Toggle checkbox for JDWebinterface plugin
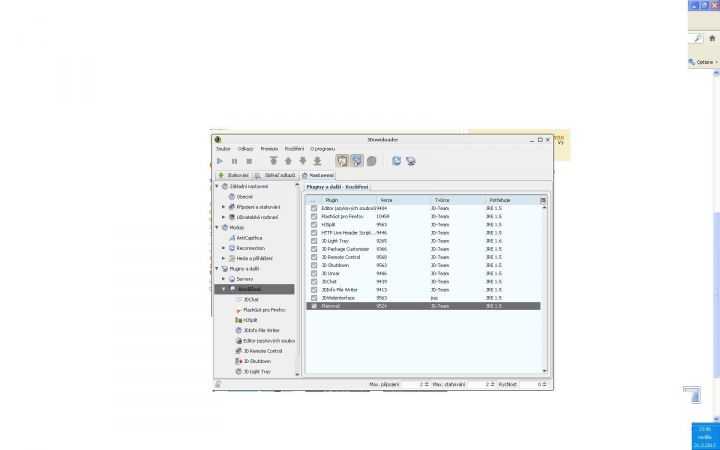This screenshot has height=450, width=720. tap(314, 298)
